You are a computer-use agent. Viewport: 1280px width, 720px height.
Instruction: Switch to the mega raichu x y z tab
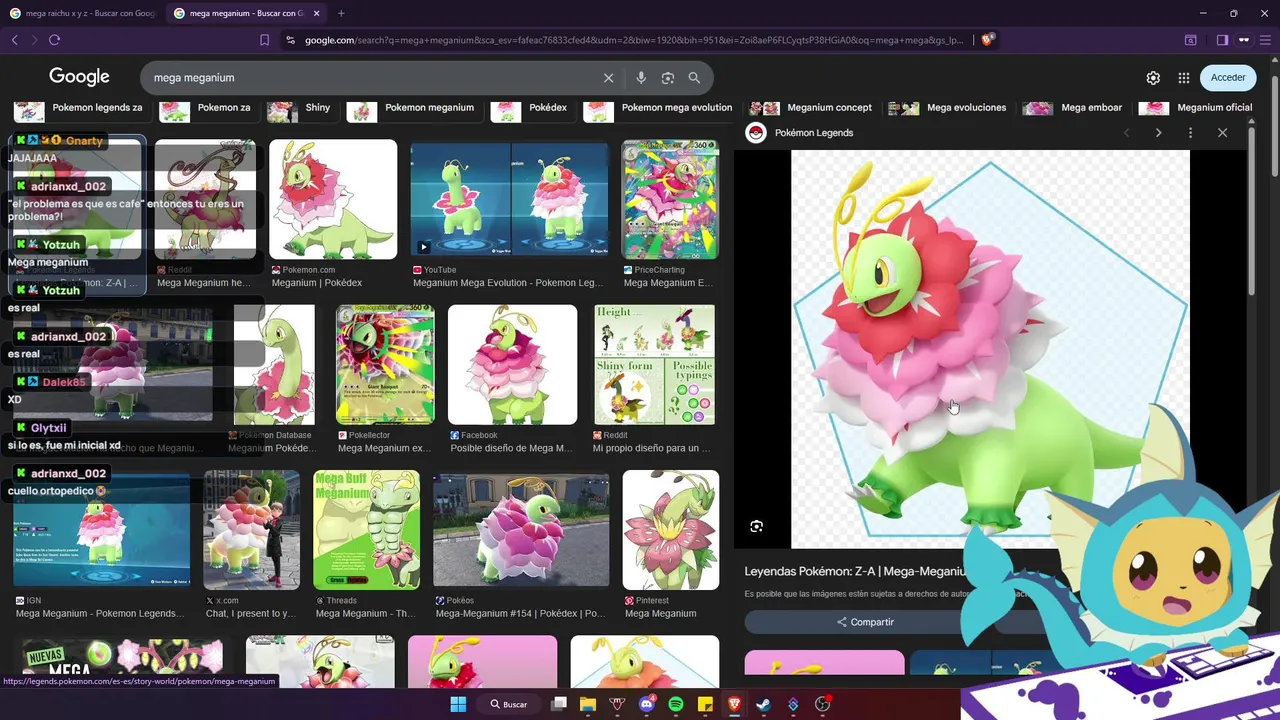[82, 13]
